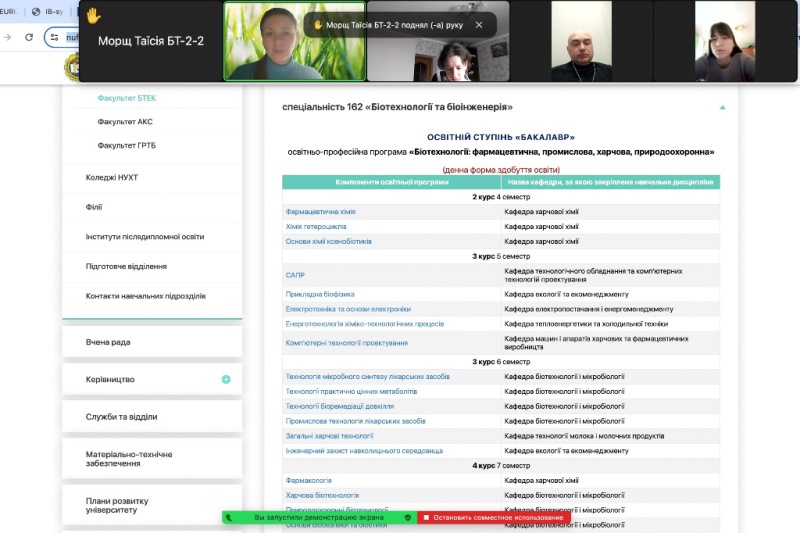Click the Назва кафедри column header
The image size is (800, 533).
click(611, 182)
